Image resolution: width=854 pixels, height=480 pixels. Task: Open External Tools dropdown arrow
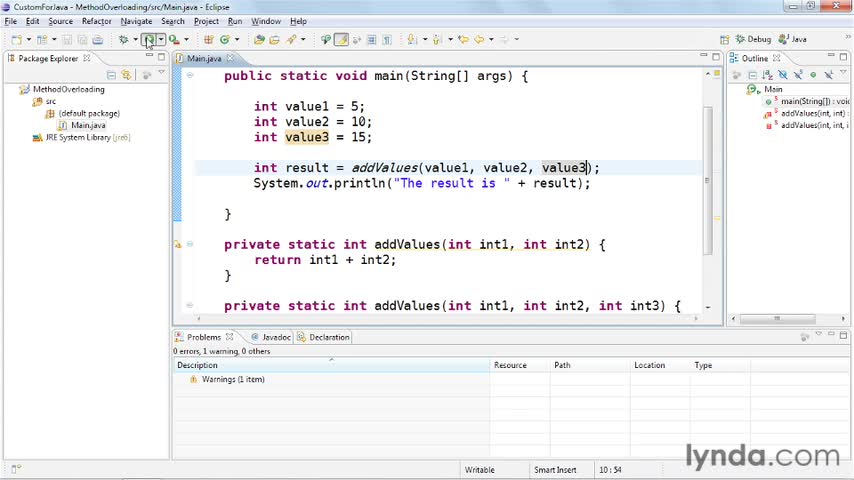(x=186, y=39)
